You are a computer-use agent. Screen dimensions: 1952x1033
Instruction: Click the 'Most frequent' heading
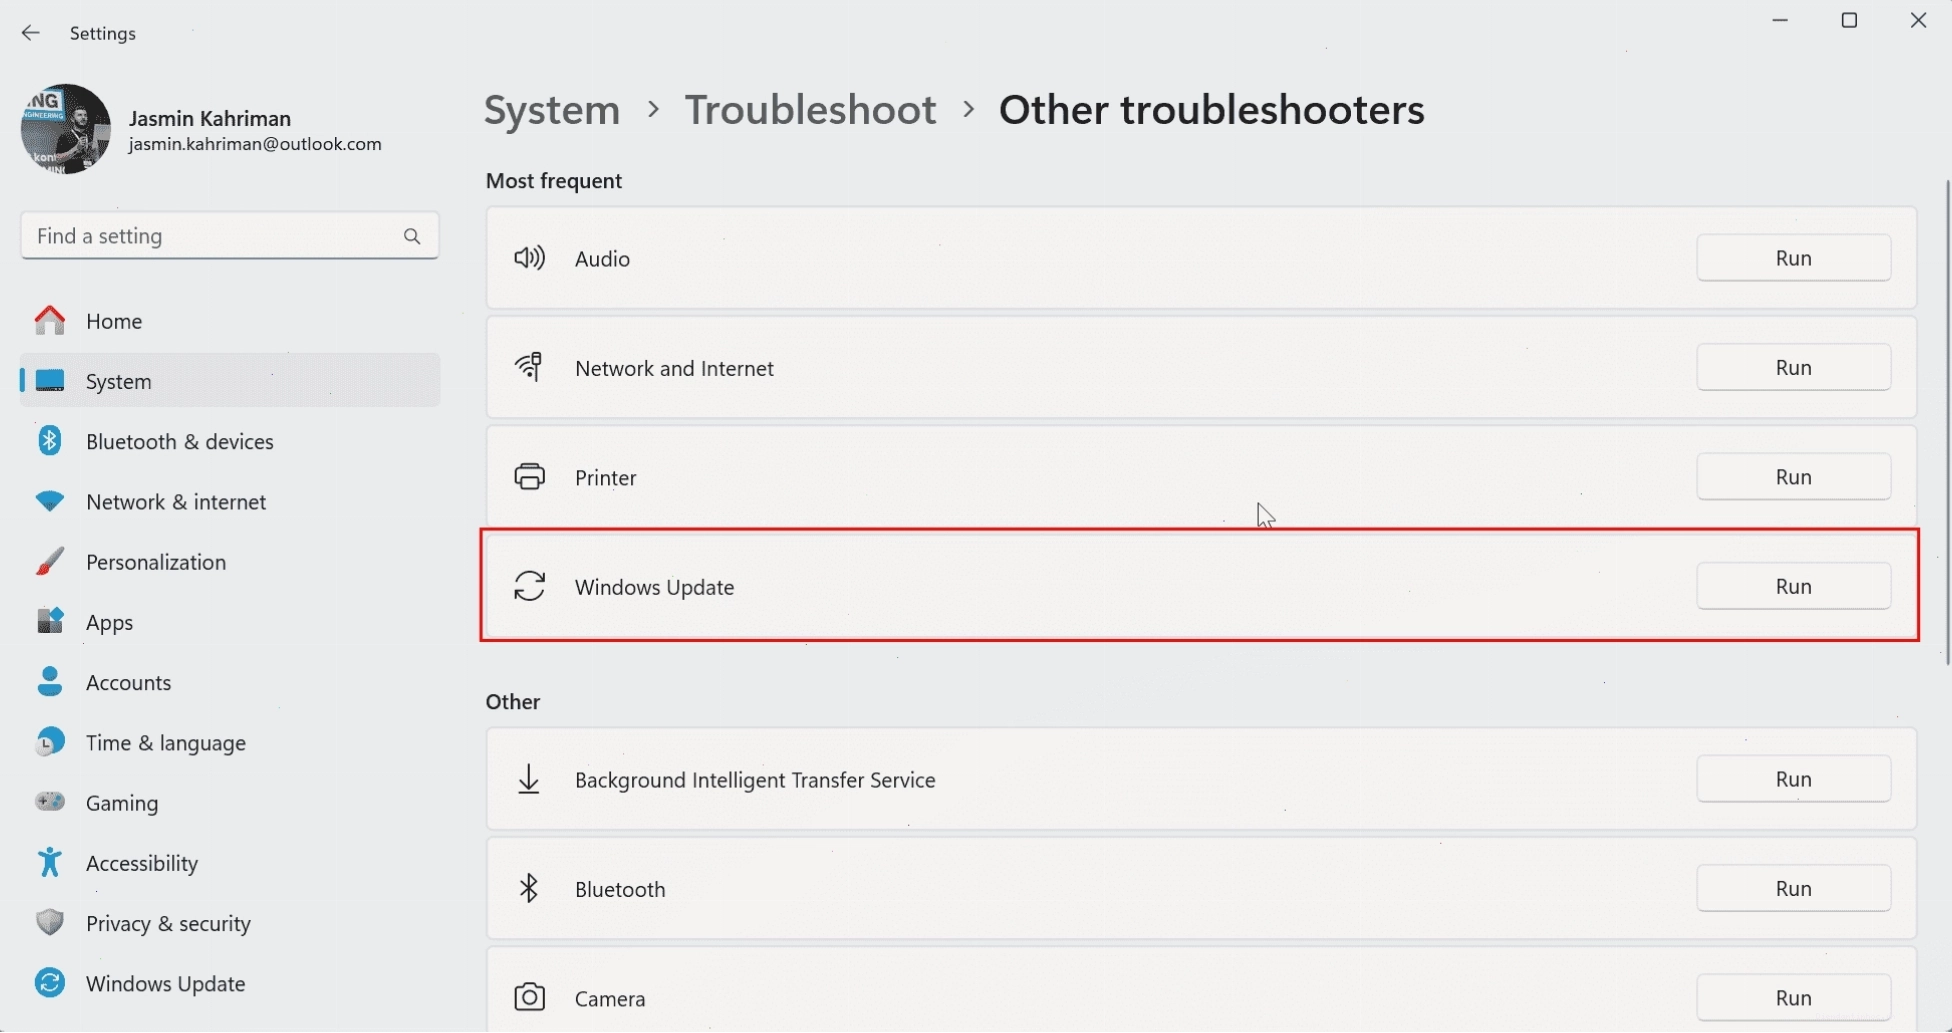pyautogui.click(x=553, y=181)
